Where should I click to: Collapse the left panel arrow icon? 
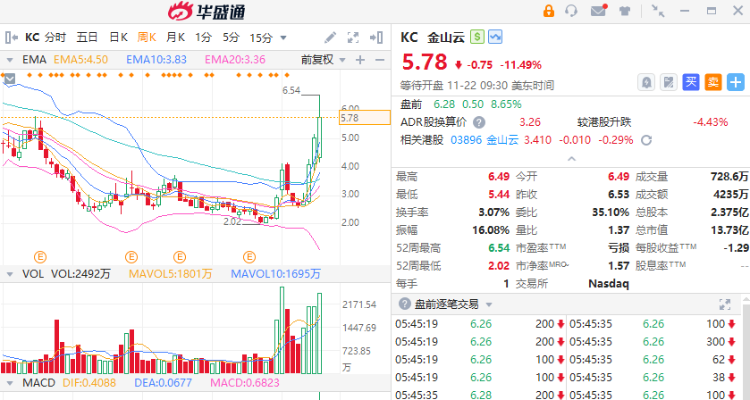click(11, 37)
